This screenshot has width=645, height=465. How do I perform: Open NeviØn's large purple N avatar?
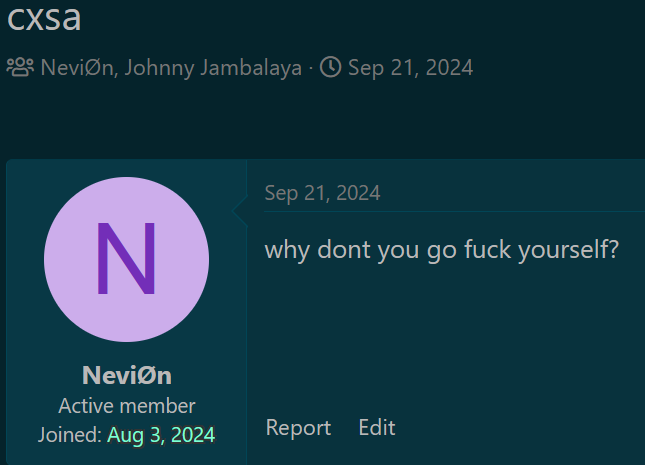click(126, 259)
